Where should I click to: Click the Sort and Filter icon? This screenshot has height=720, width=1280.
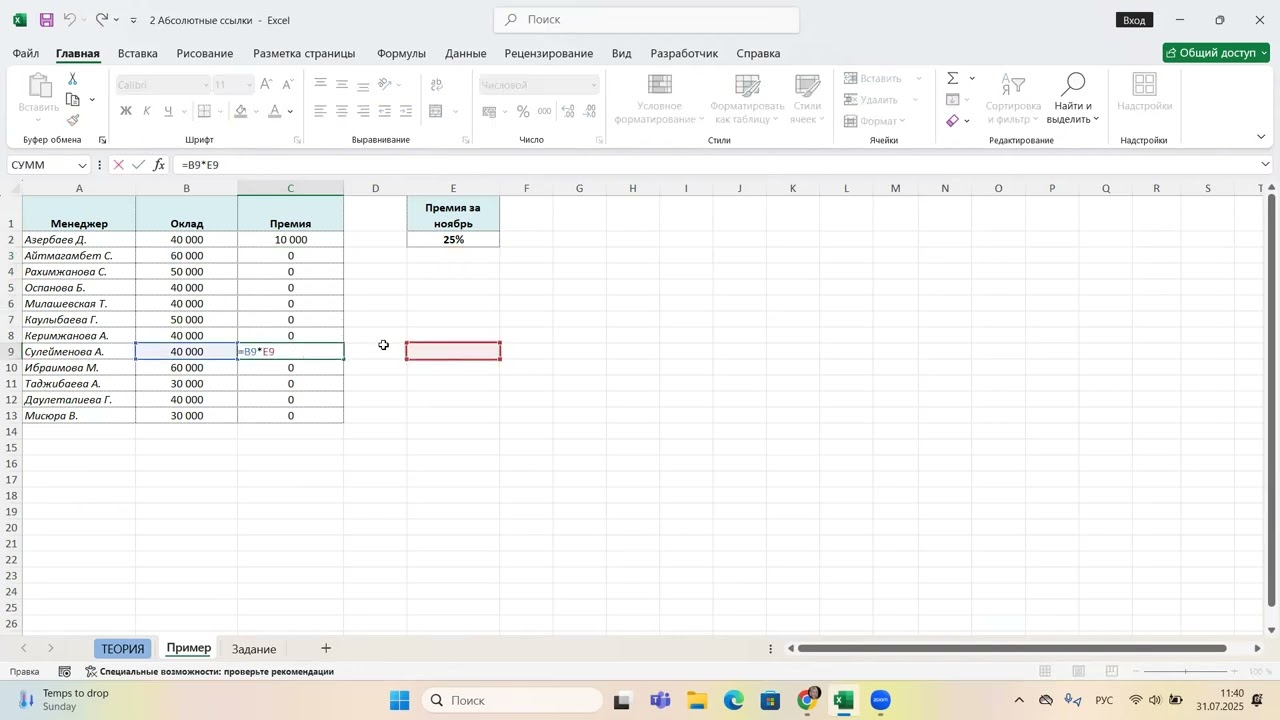[x=1013, y=84]
